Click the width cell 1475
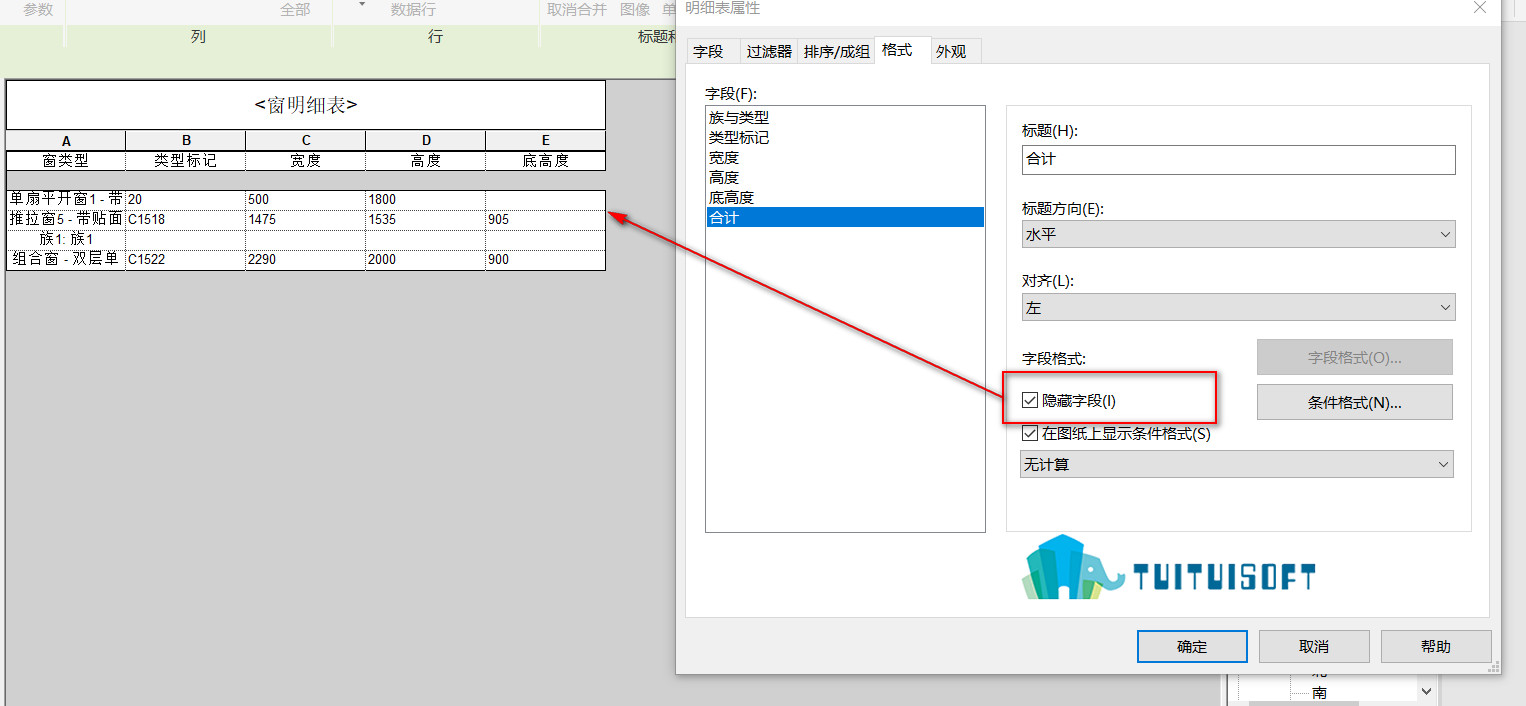 [306, 219]
